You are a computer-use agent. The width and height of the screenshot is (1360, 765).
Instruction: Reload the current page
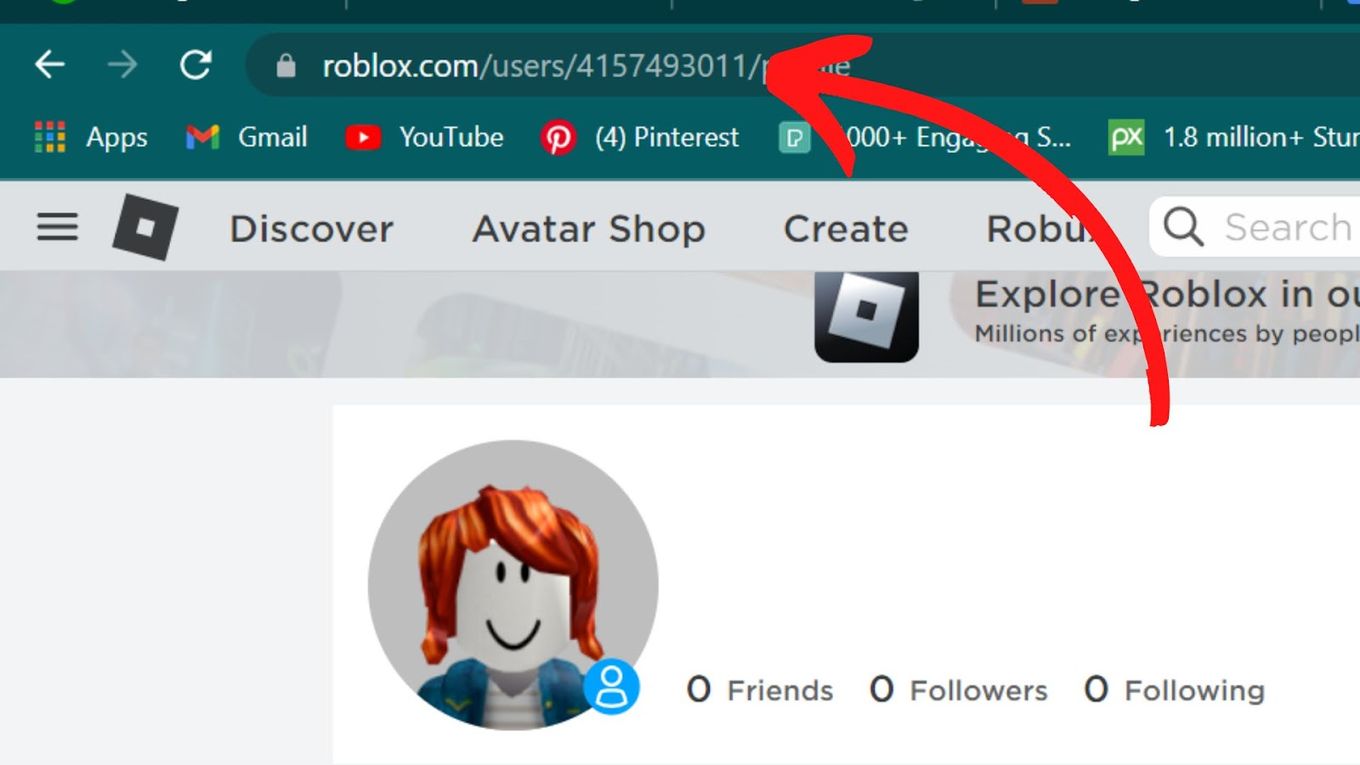click(196, 64)
